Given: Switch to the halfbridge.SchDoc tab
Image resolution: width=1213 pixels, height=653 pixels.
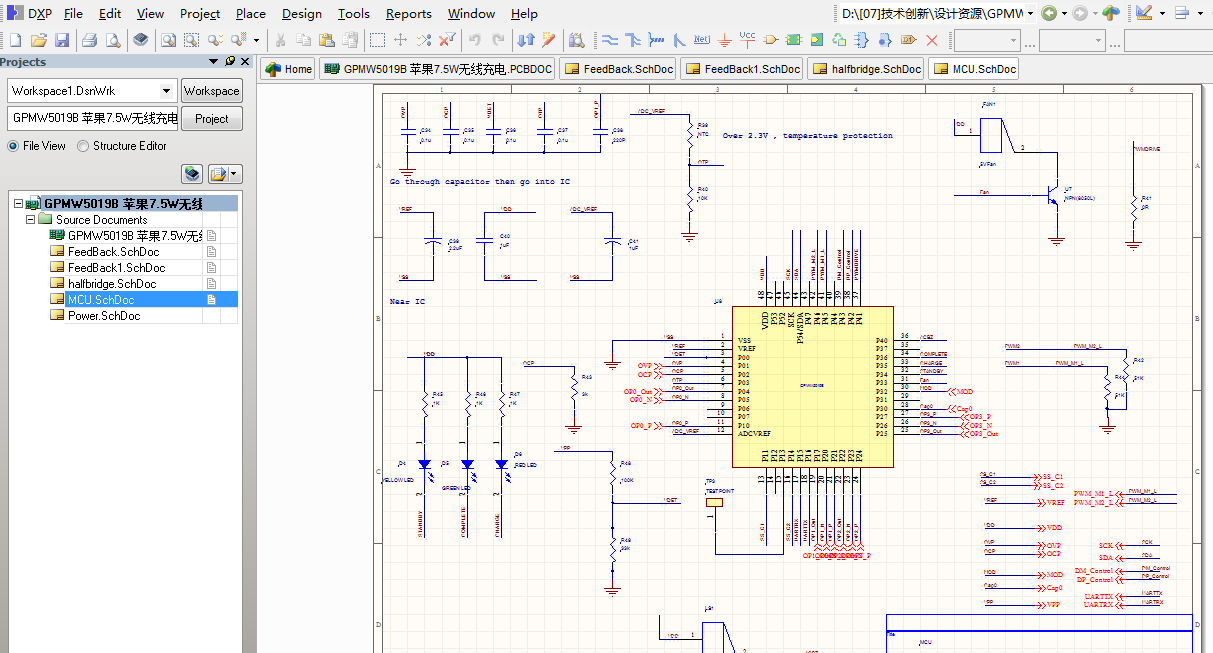Looking at the screenshot, I should [866, 69].
